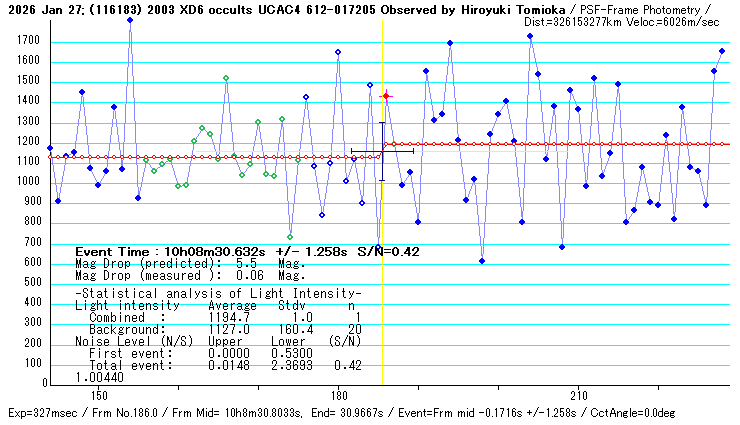
Task: Click the highest blue data point near 1800
Action: point(130,20)
